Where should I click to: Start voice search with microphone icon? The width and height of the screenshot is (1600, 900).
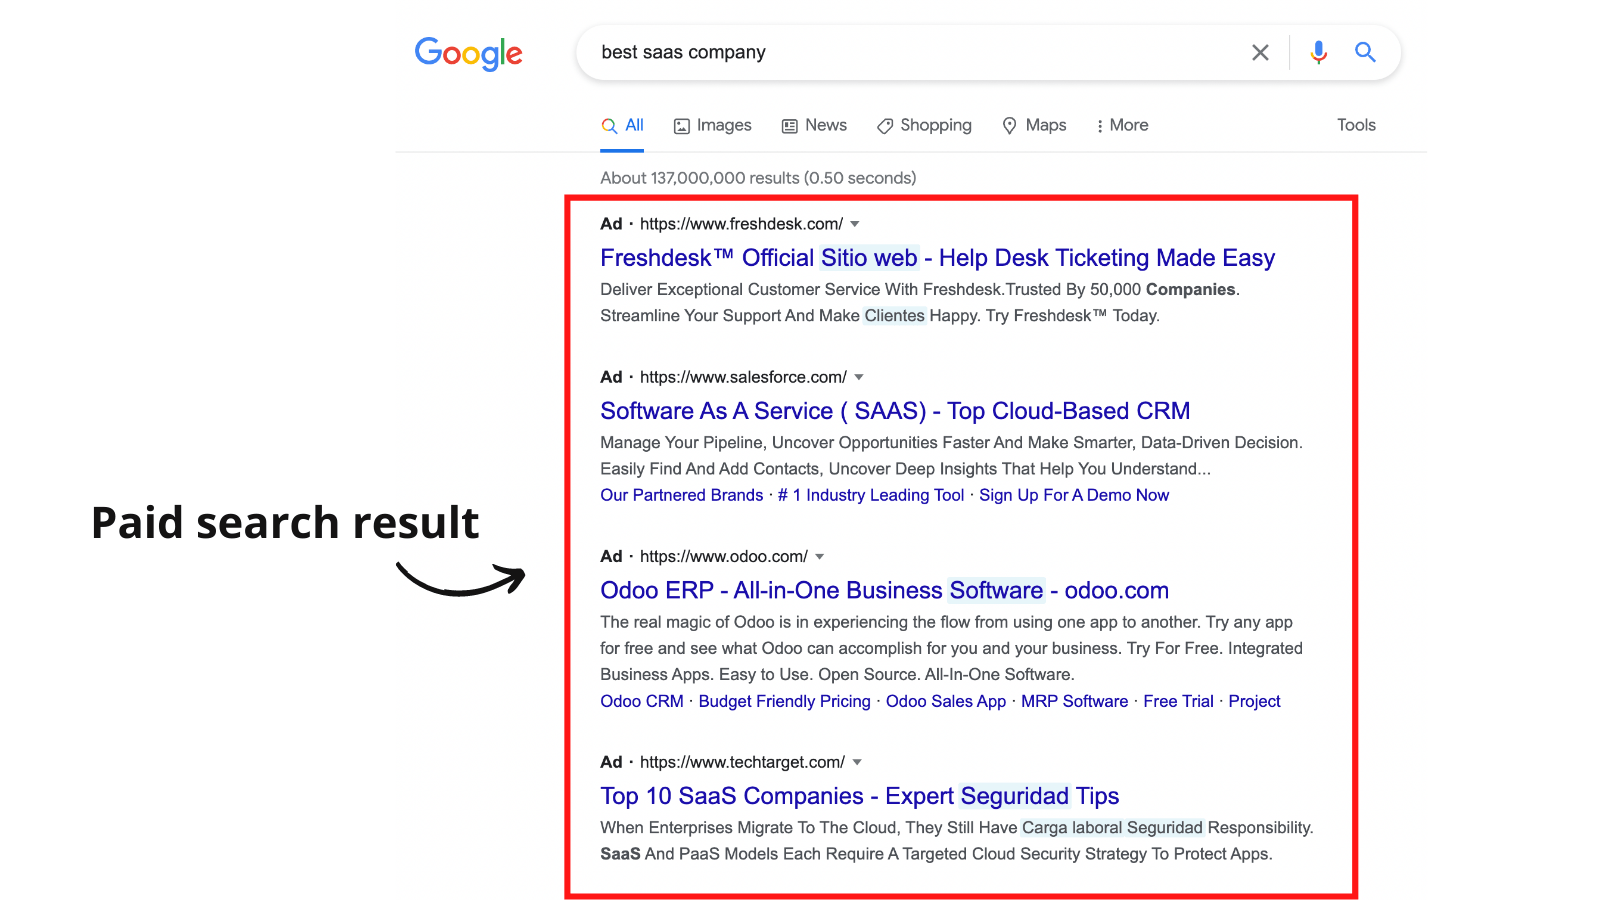point(1319,52)
